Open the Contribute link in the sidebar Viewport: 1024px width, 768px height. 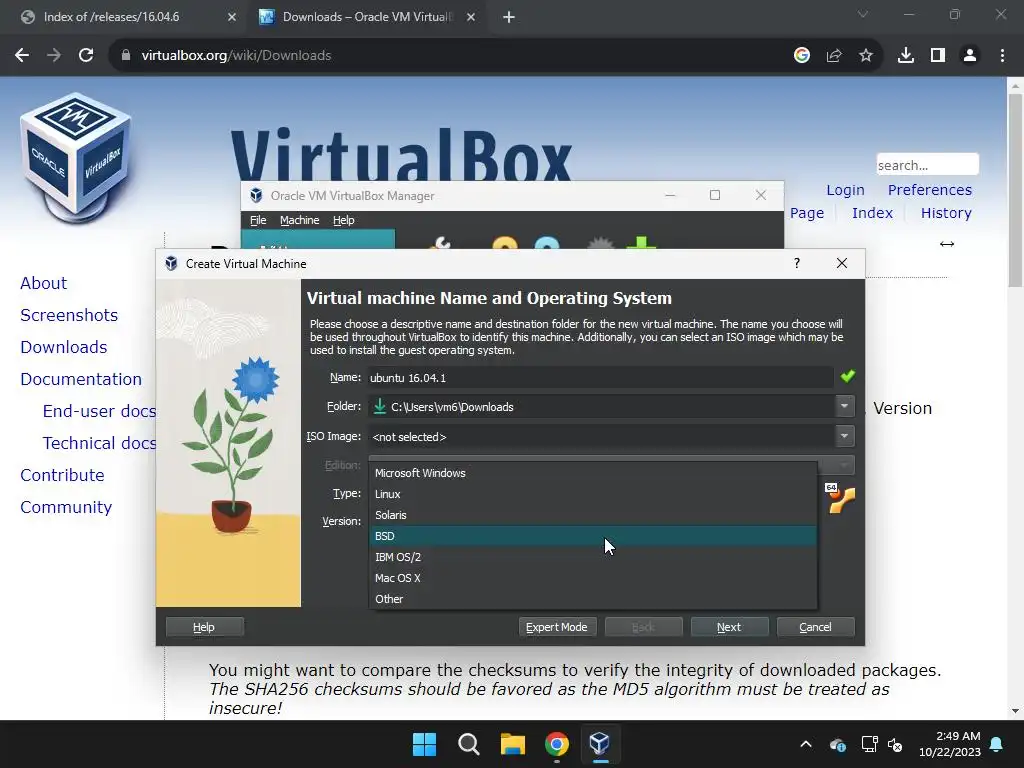coord(63,475)
